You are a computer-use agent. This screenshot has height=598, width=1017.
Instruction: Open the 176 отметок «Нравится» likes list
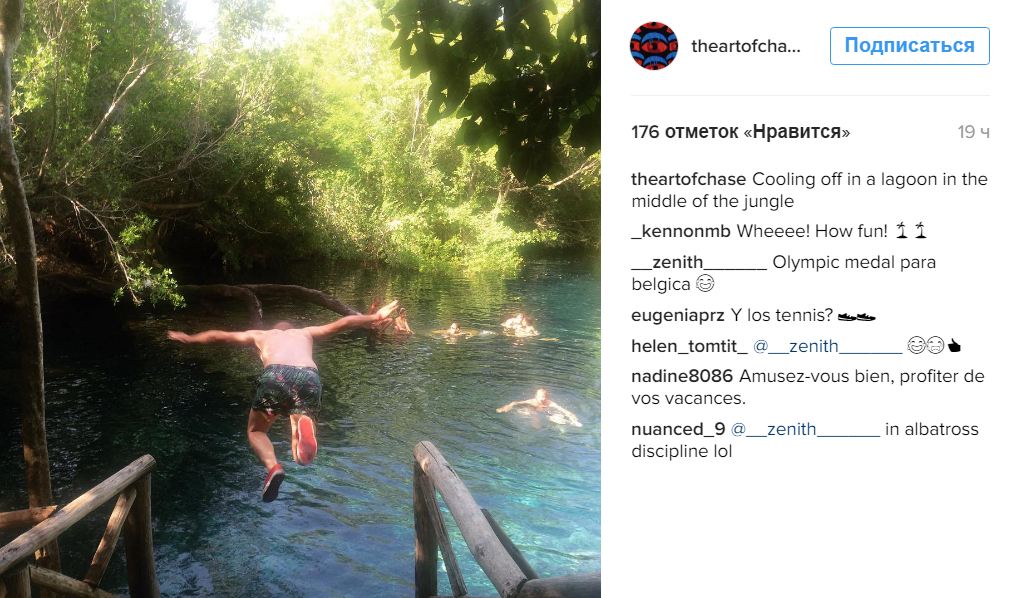[x=740, y=132]
